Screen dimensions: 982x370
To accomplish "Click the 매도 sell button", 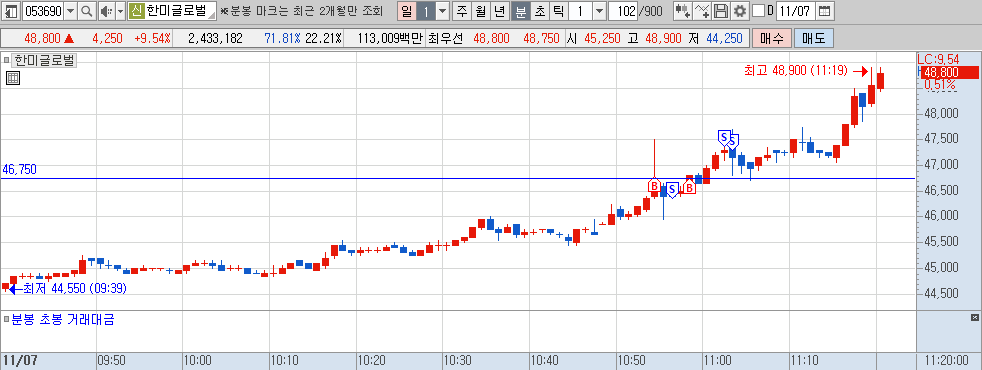I will click(x=814, y=38).
